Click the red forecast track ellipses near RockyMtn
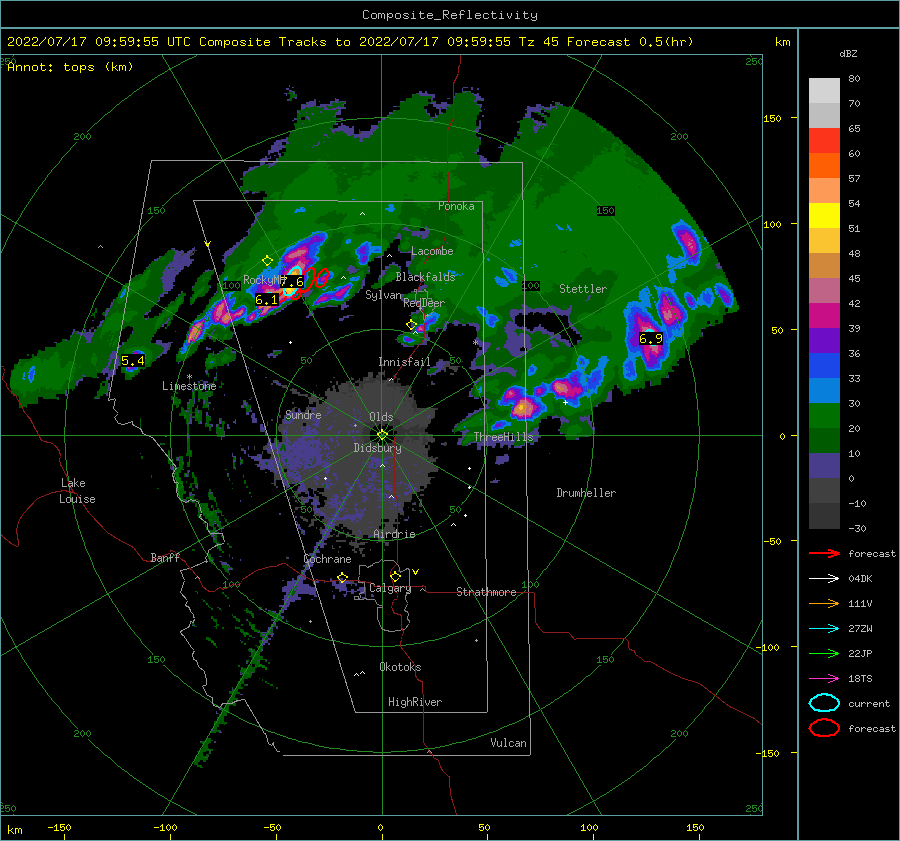Viewport: 900px width, 841px height. pos(311,281)
